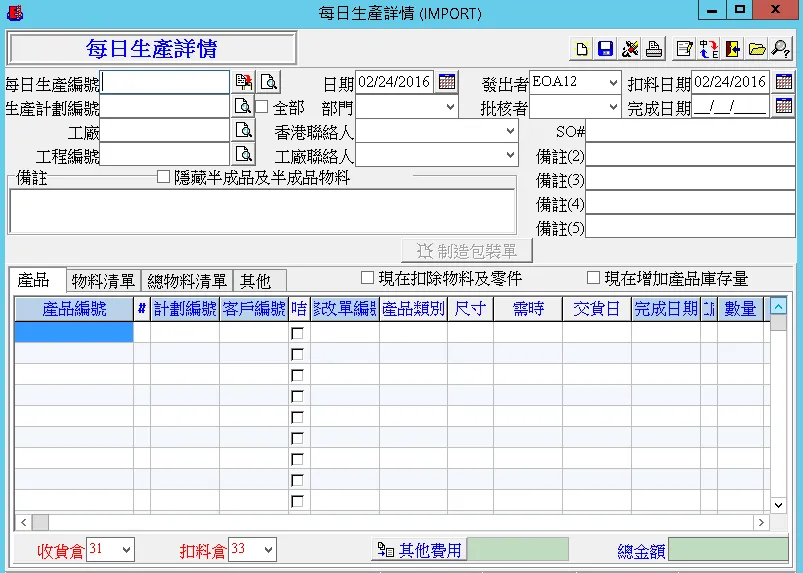The width and height of the screenshot is (803, 573).
Task: Click the magnifier help search icon
Action: (781, 49)
